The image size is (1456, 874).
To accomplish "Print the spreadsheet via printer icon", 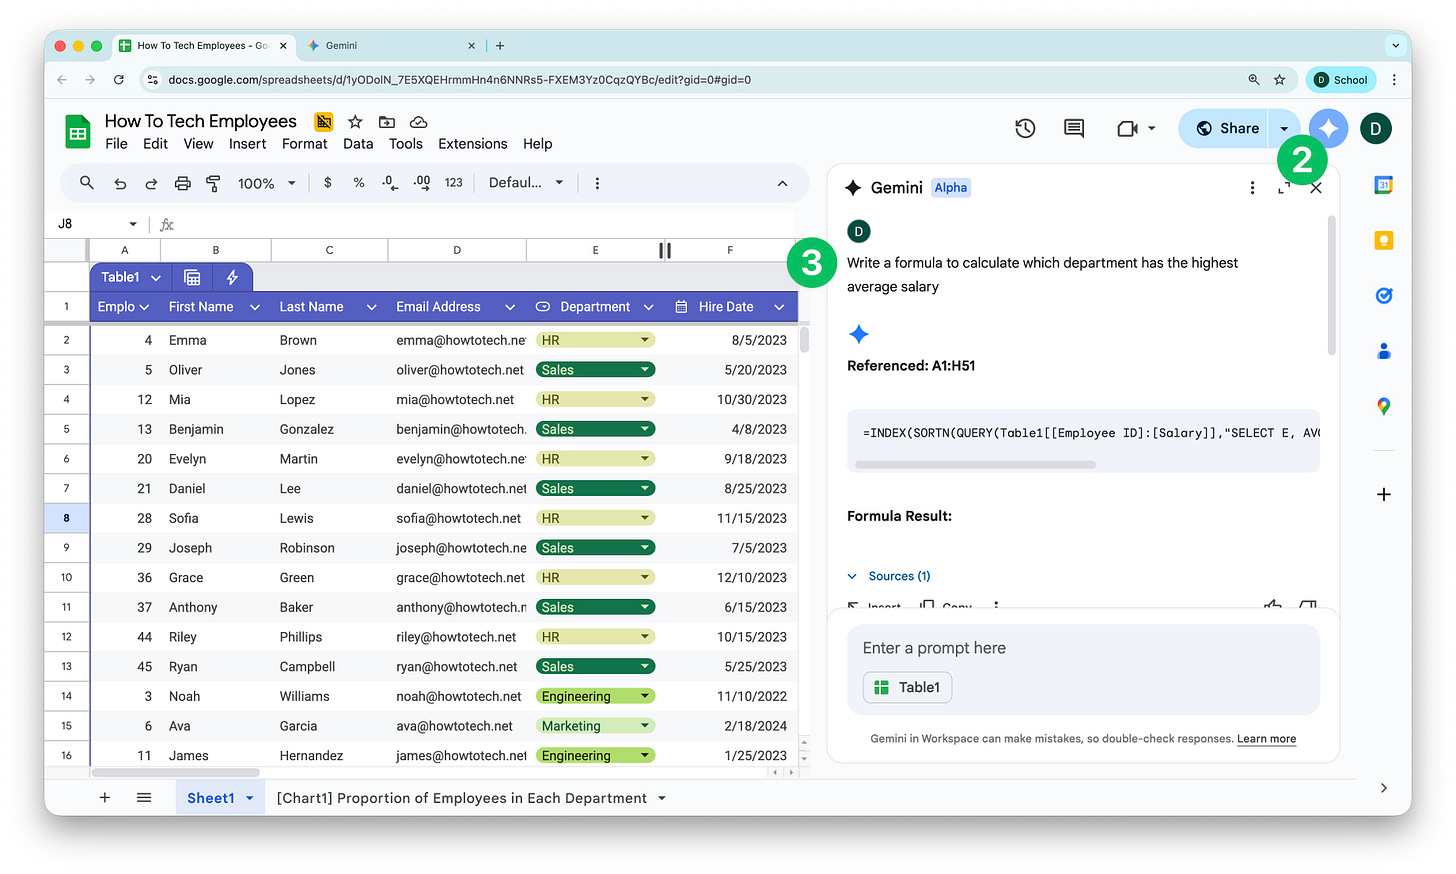I will coord(182,183).
